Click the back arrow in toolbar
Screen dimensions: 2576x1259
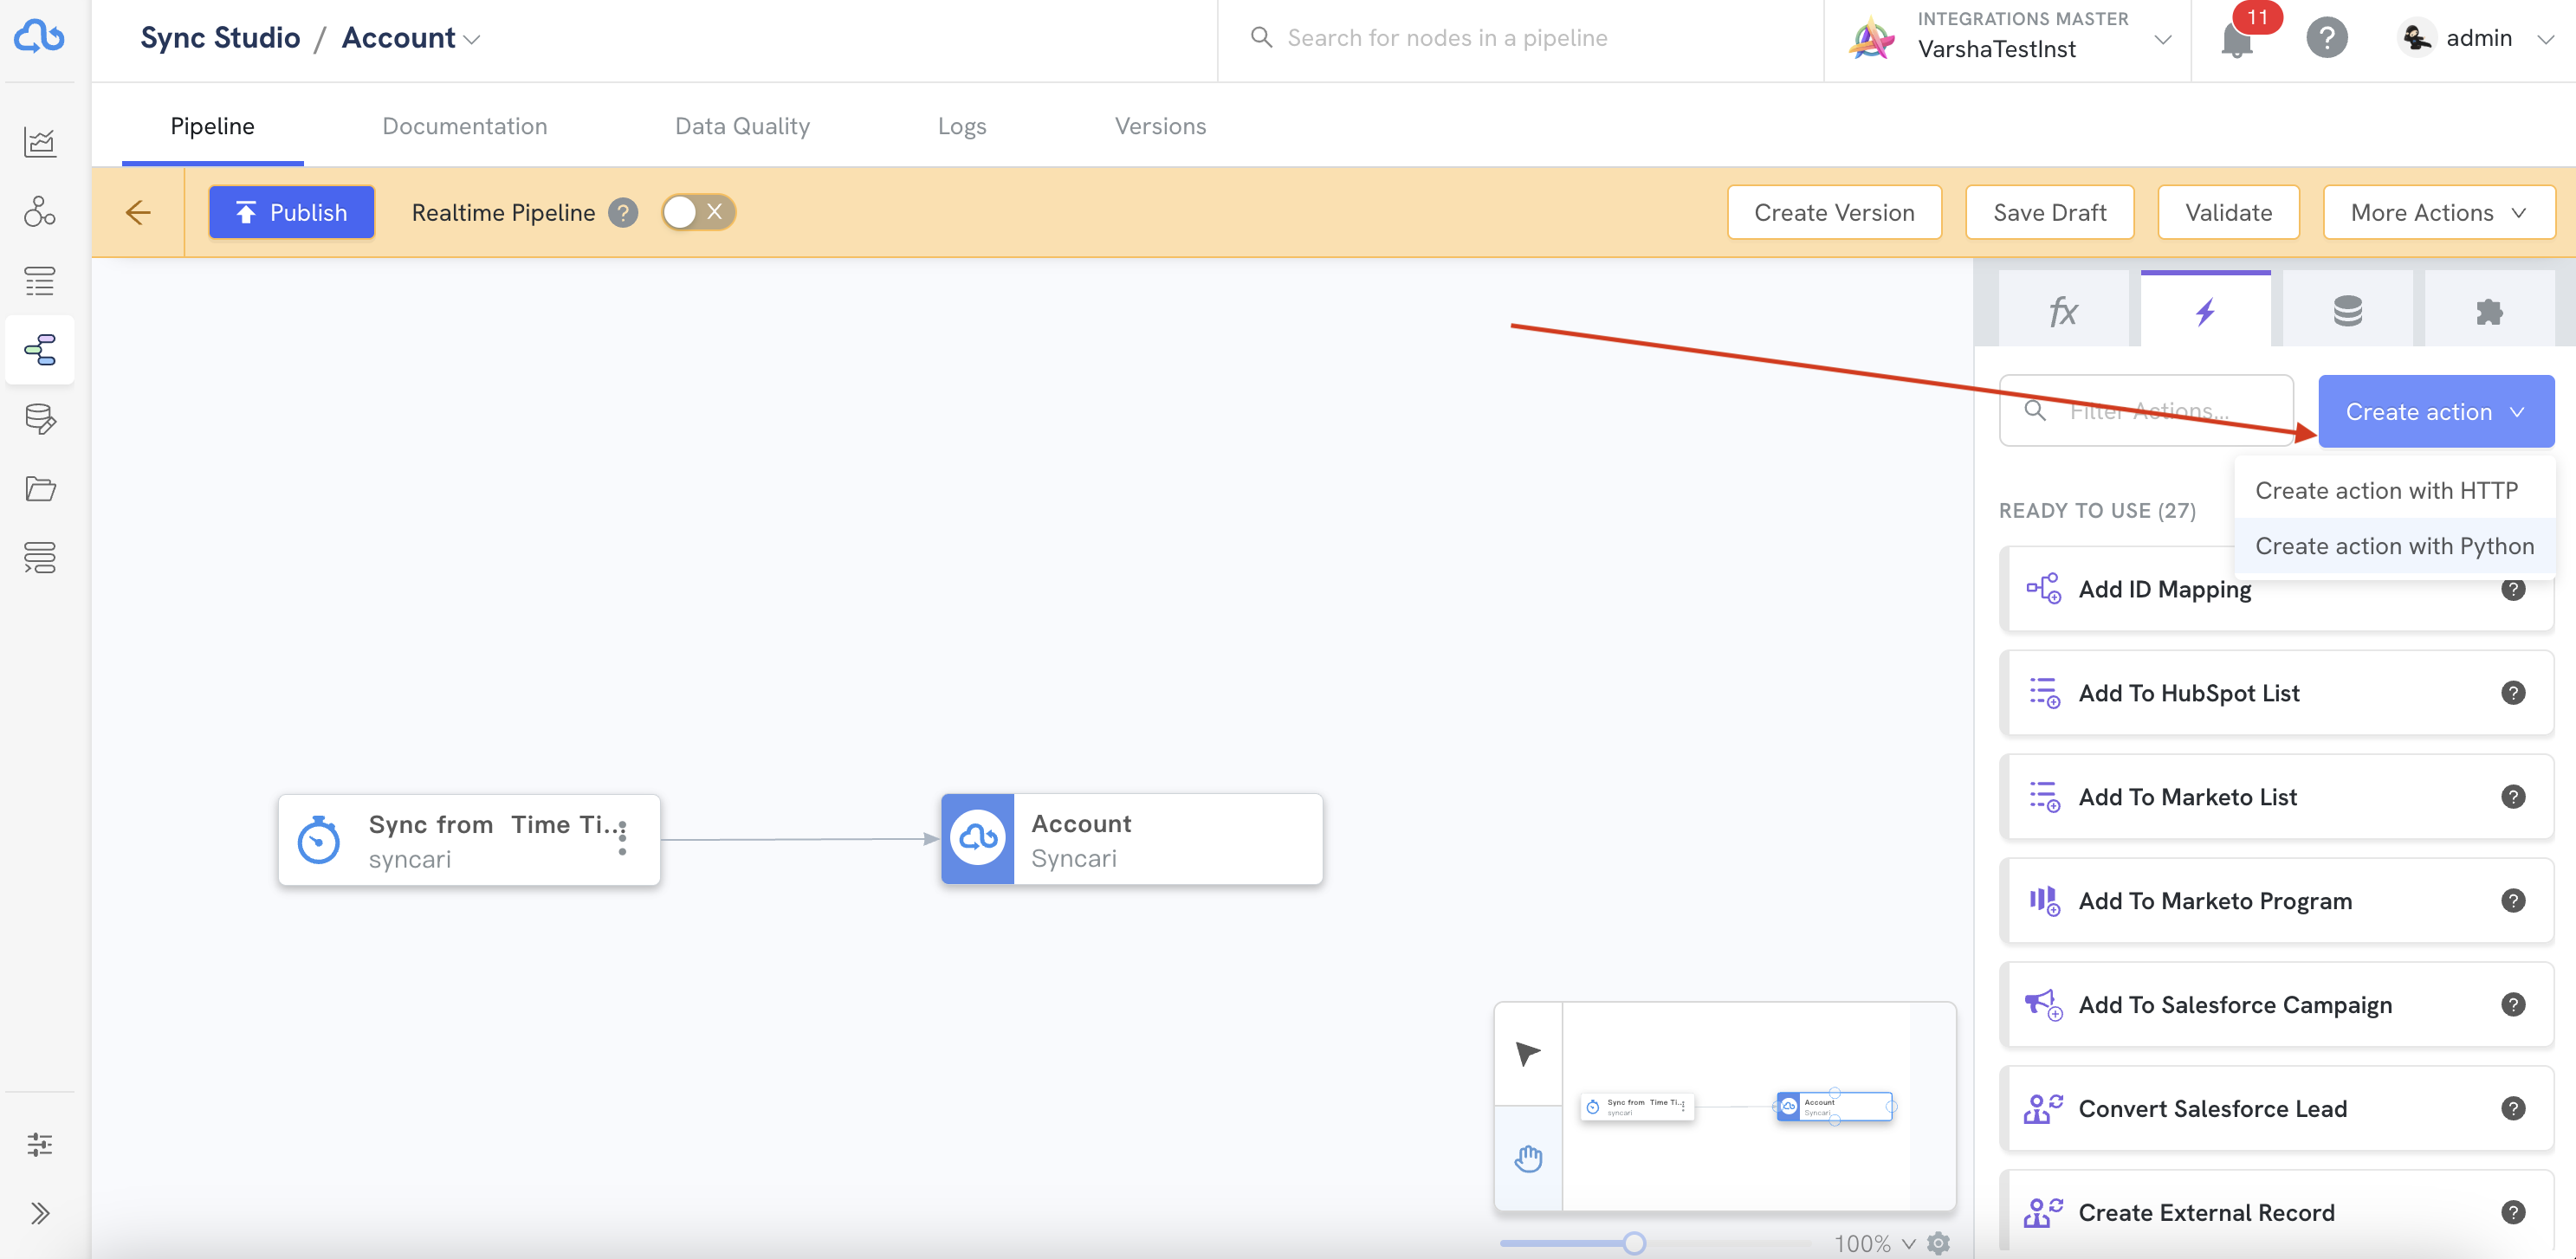(138, 212)
